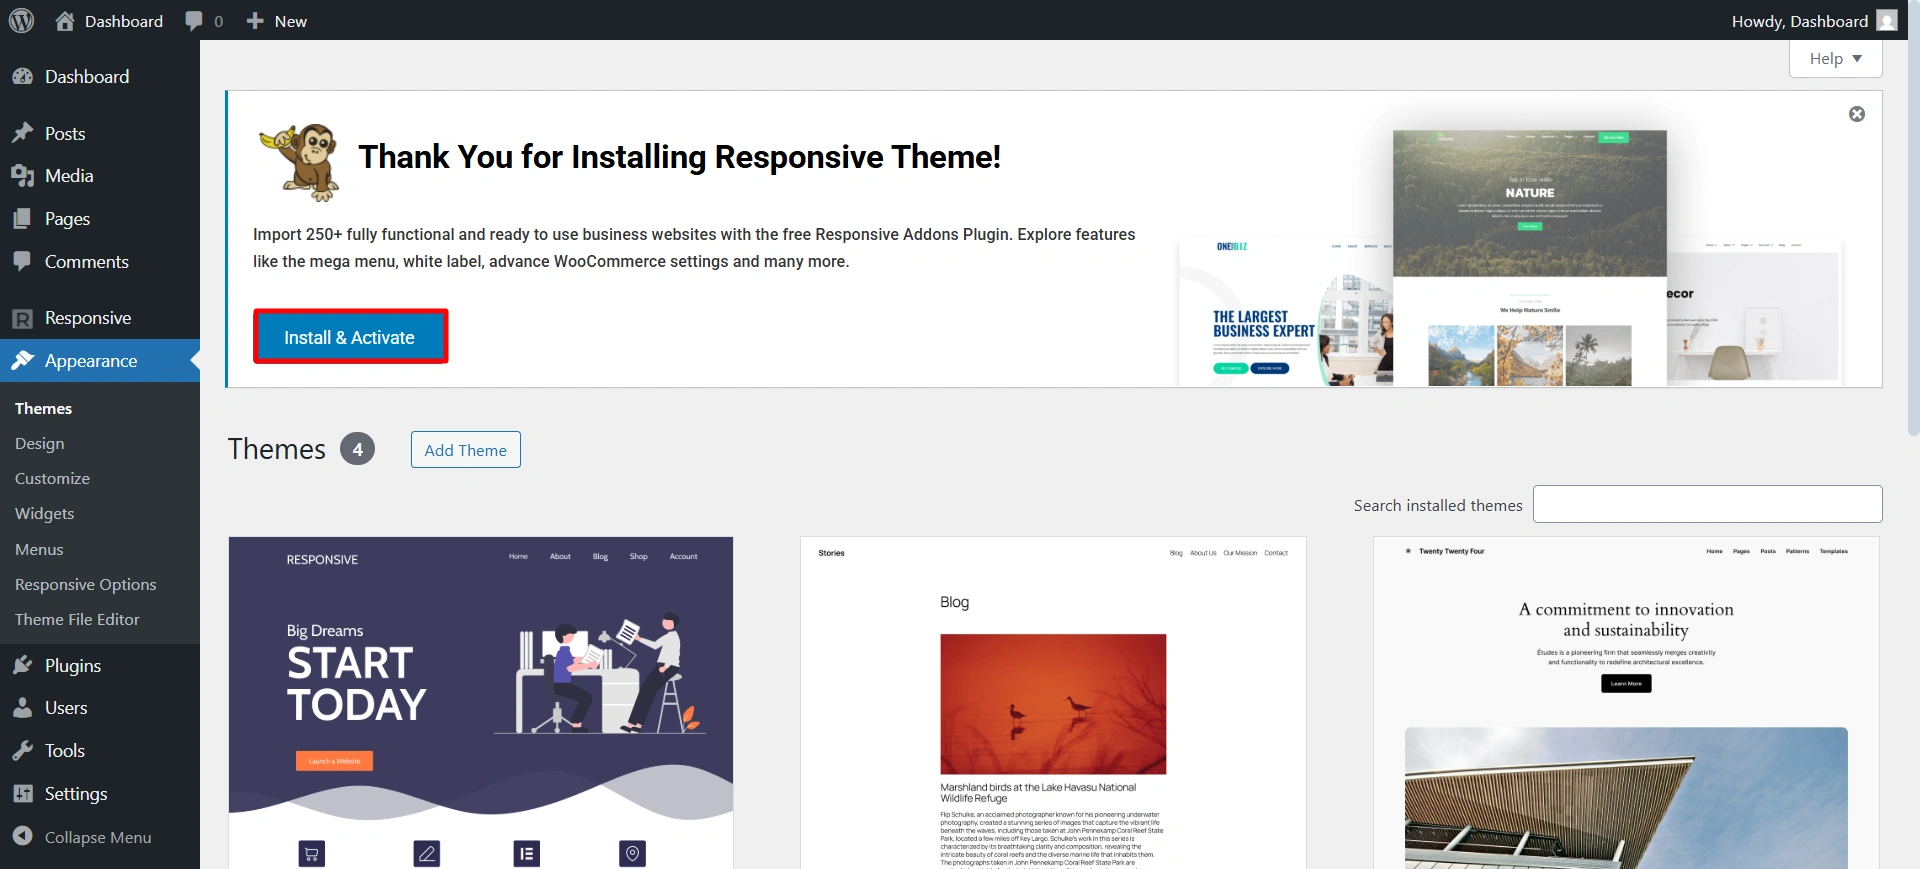Click the WordPress logo in admin bar
Image resolution: width=1920 pixels, height=869 pixels.
[x=21, y=20]
